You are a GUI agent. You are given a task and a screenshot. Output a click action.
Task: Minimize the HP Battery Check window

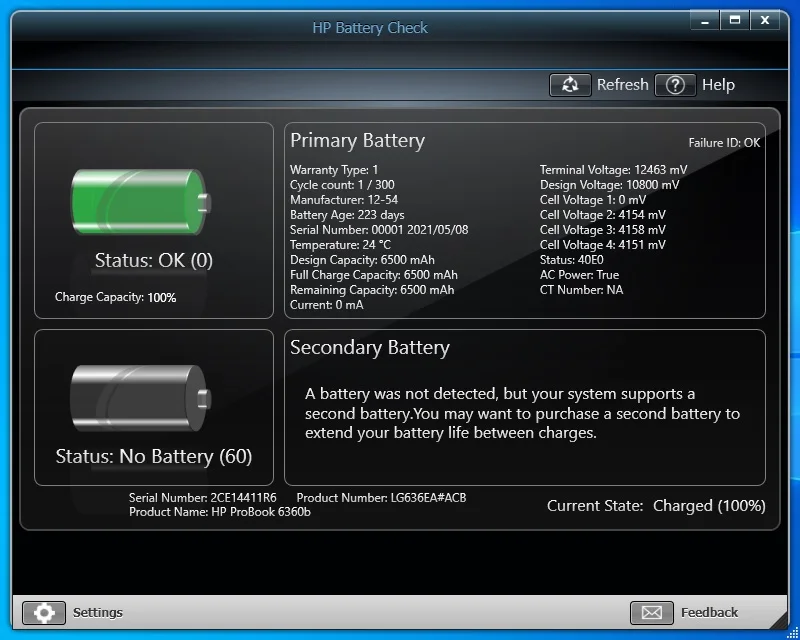pos(705,21)
